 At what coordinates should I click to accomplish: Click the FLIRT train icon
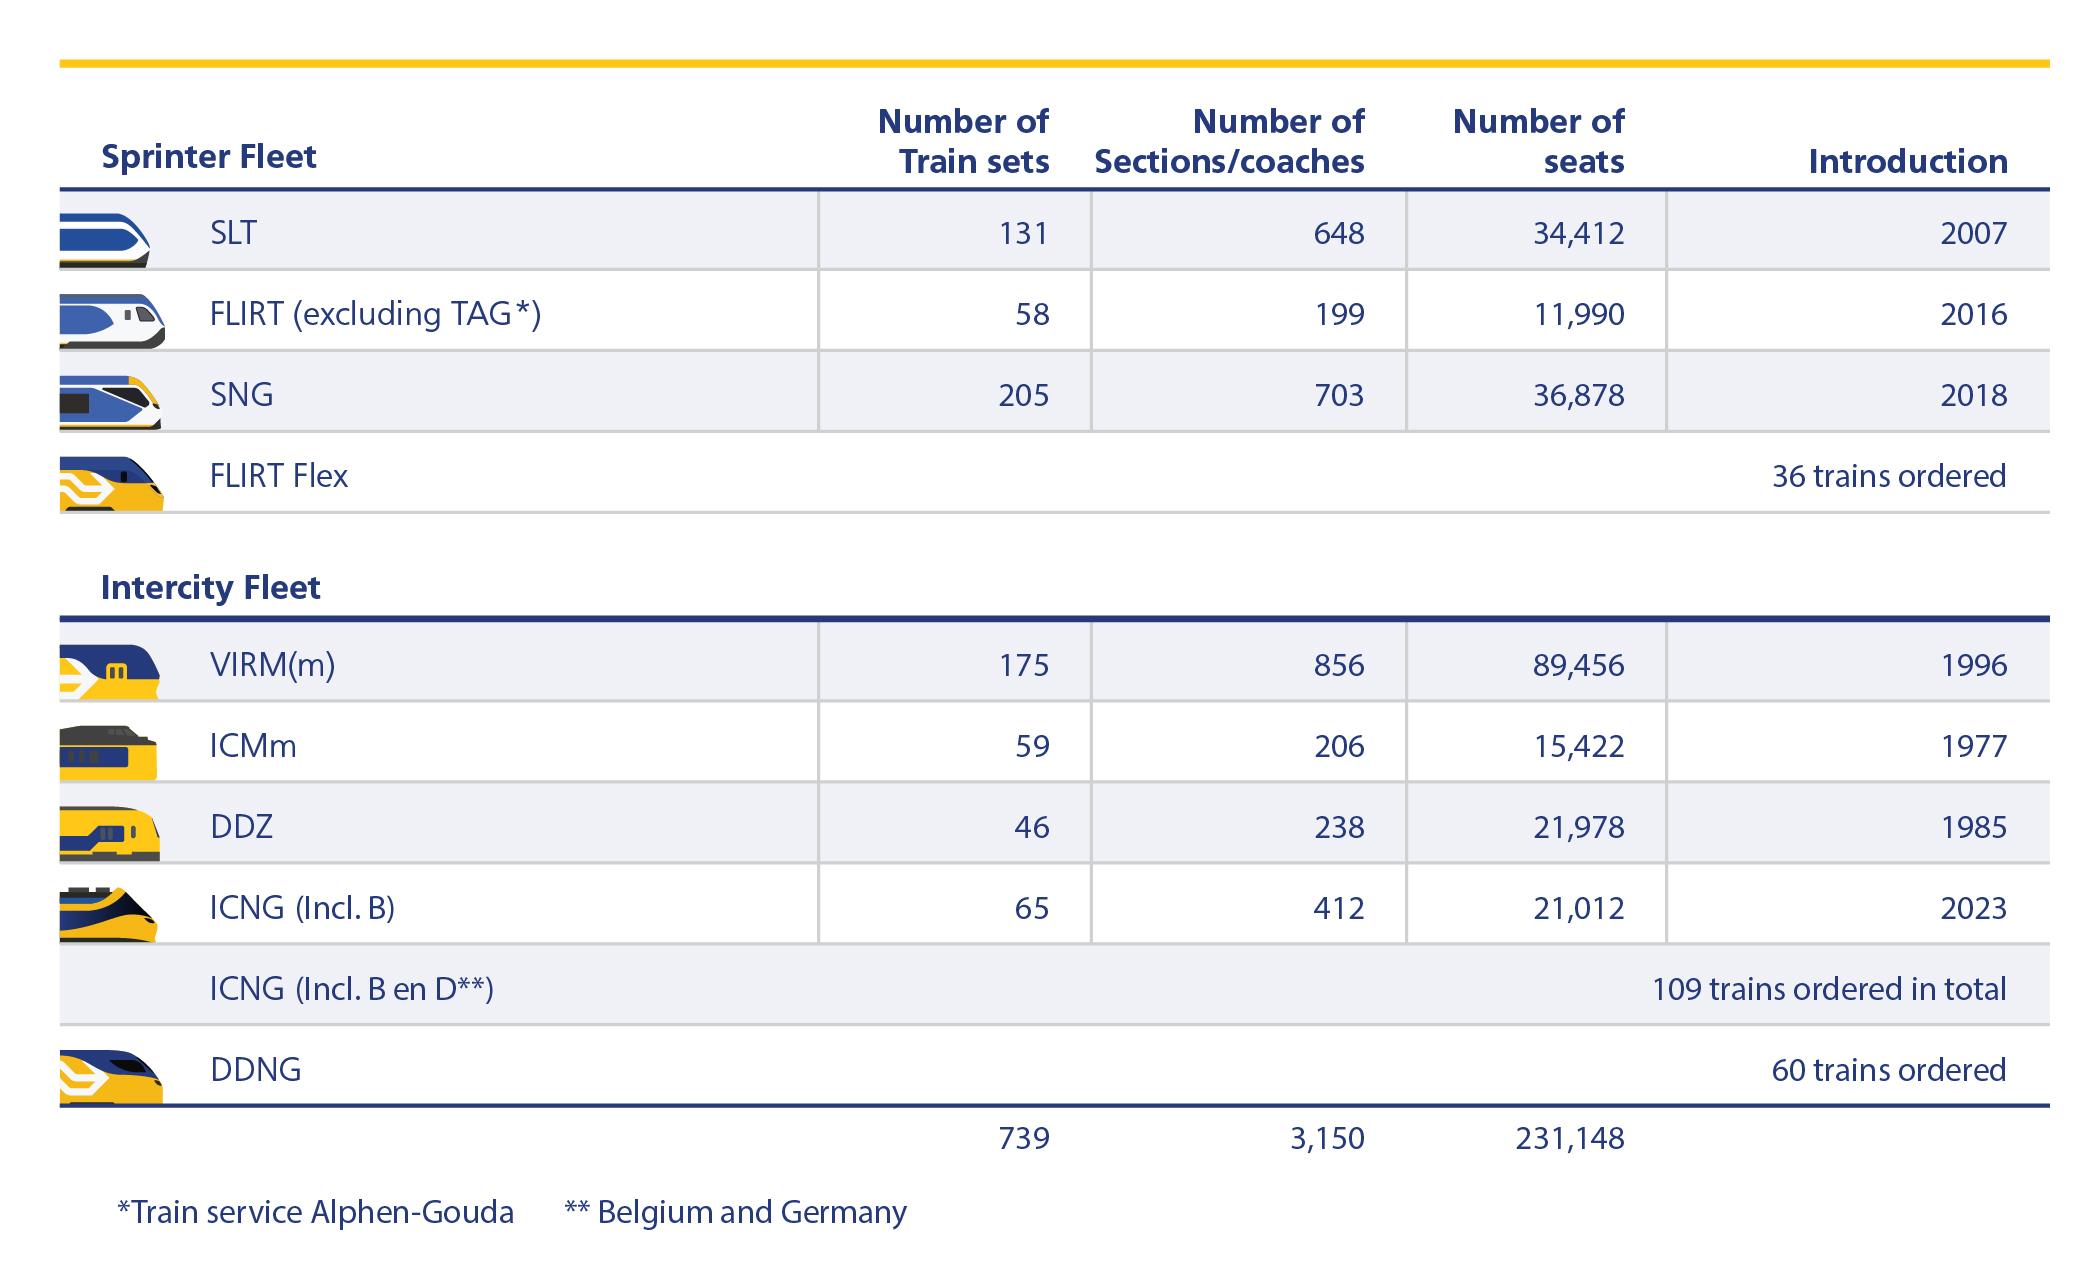pyautogui.click(x=111, y=320)
